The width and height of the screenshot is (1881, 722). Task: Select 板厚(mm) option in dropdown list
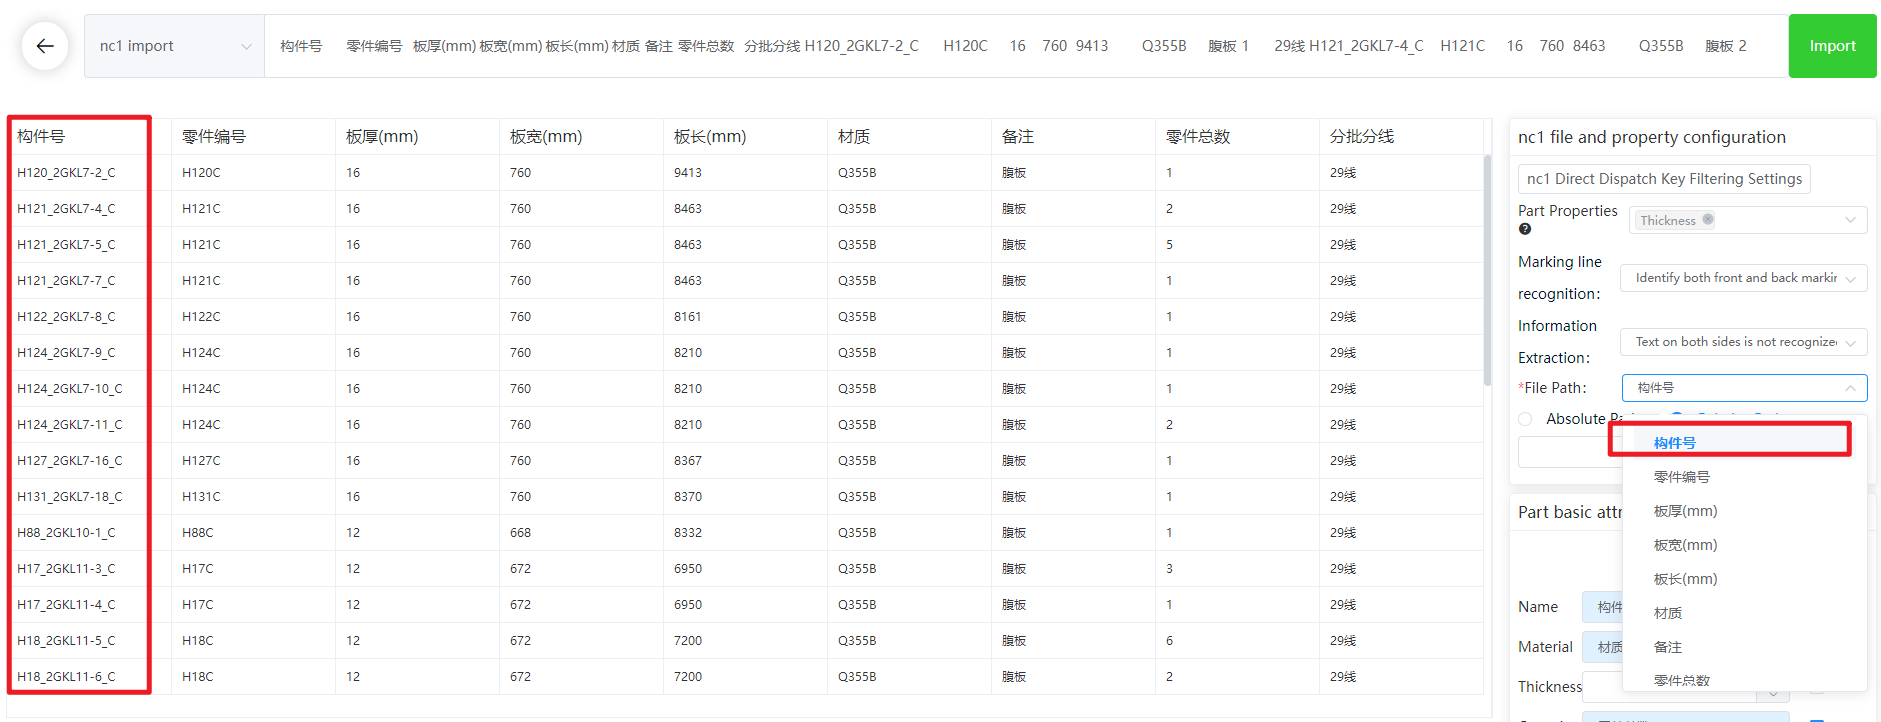[x=1744, y=511]
